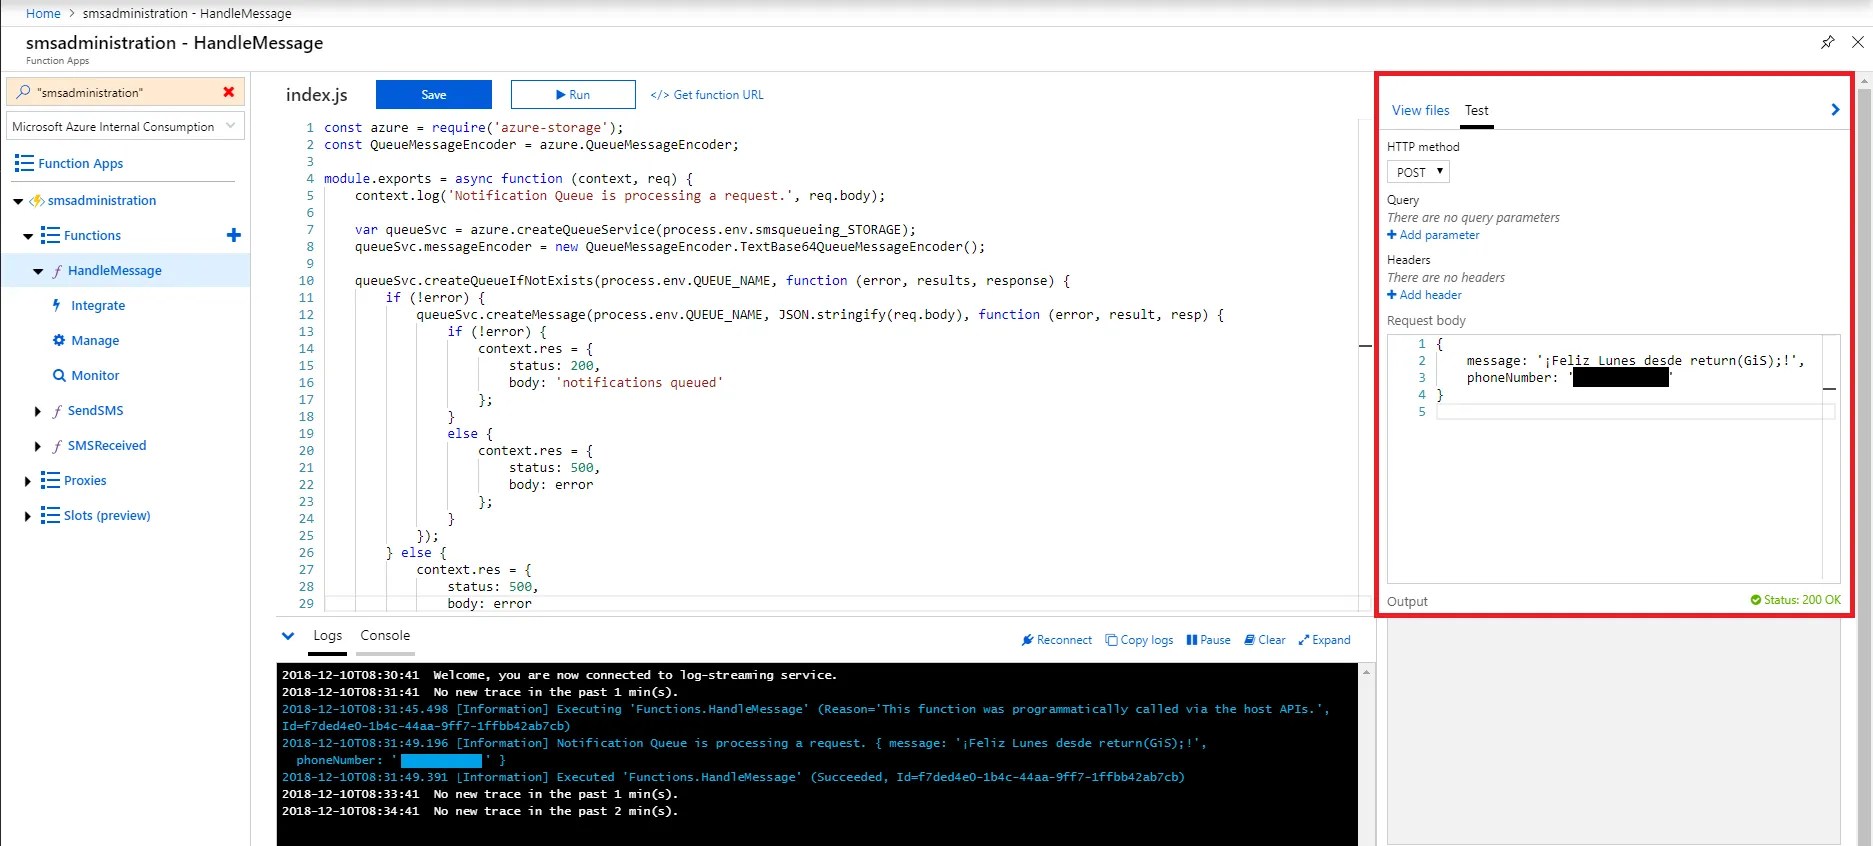Save the index.js file
The width and height of the screenshot is (1873, 846).
point(434,94)
